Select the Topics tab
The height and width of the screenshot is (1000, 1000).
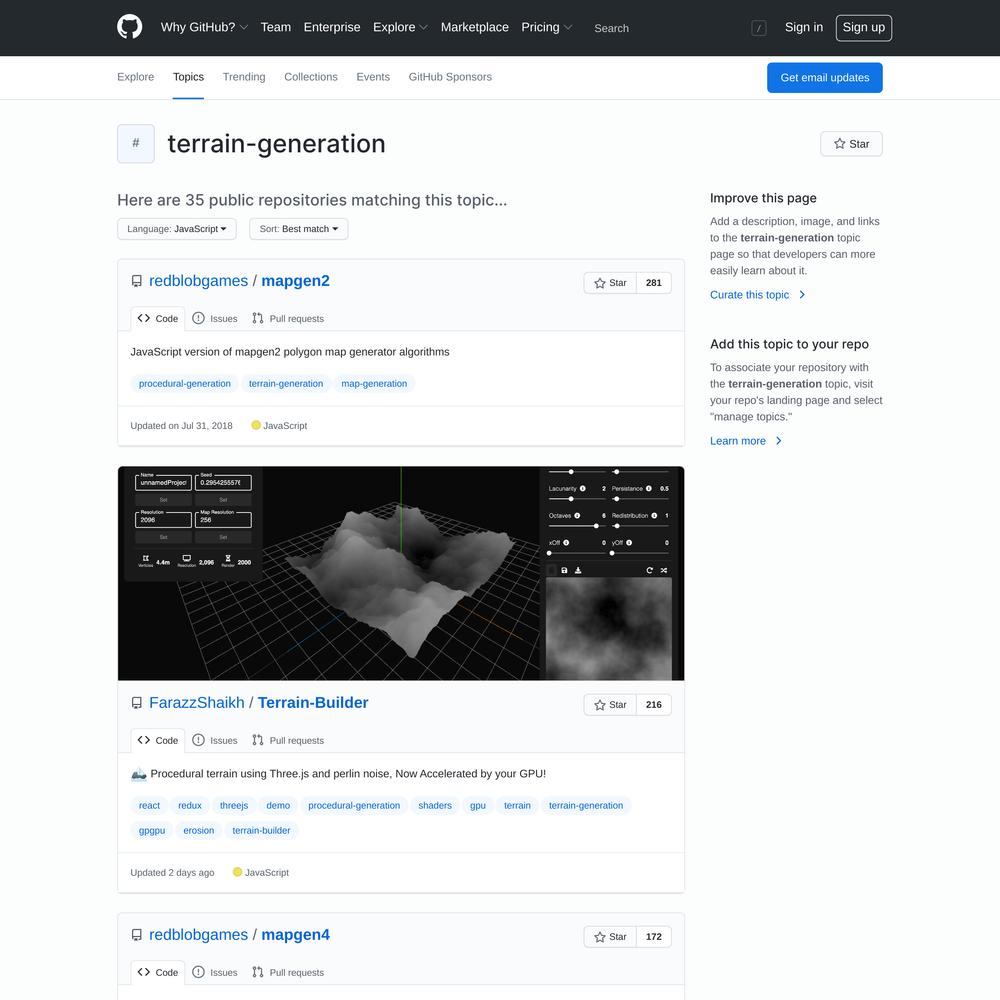188,77
